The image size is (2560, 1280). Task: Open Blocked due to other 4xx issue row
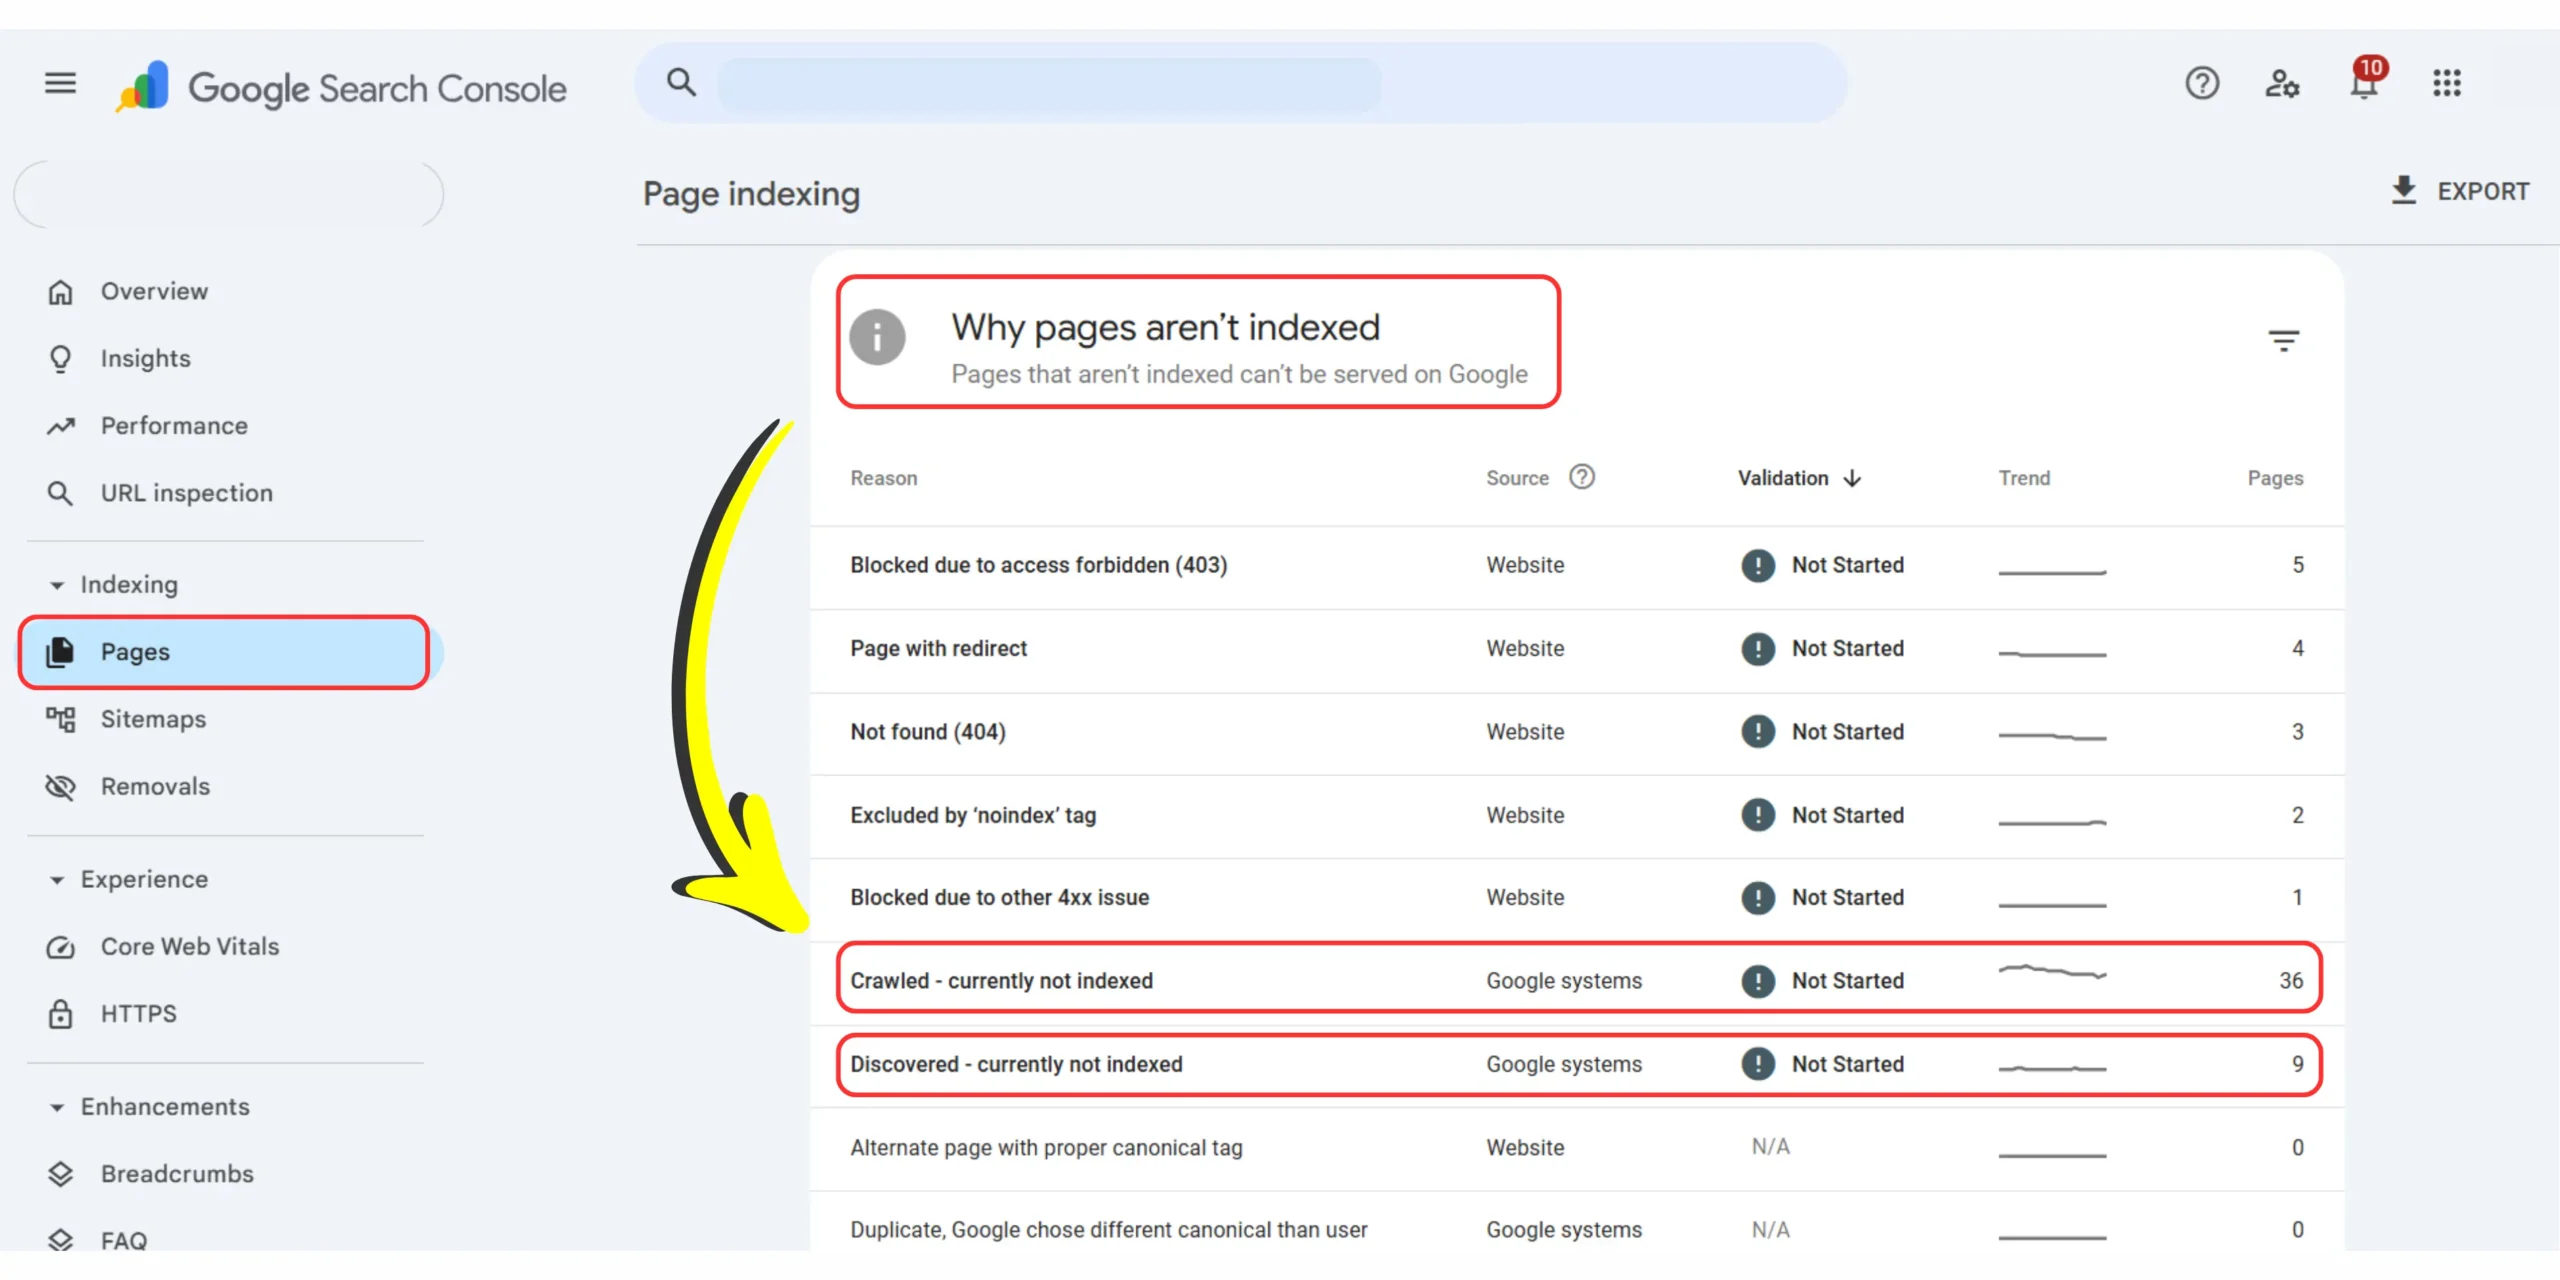[x=1577, y=898]
